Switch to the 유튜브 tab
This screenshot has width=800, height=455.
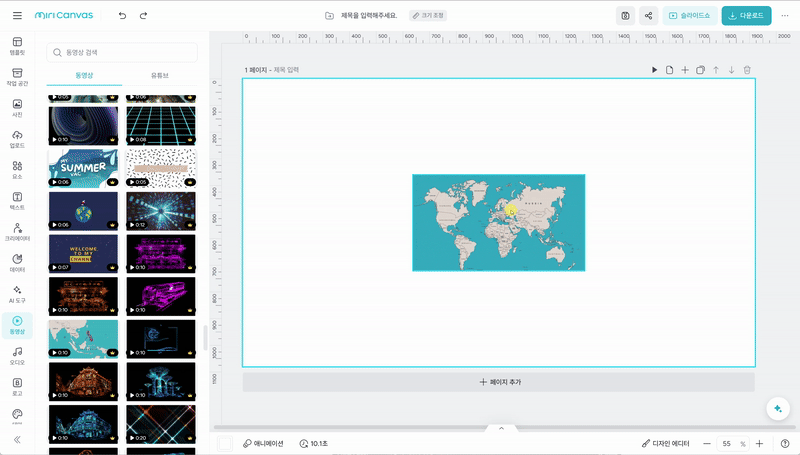pos(160,76)
